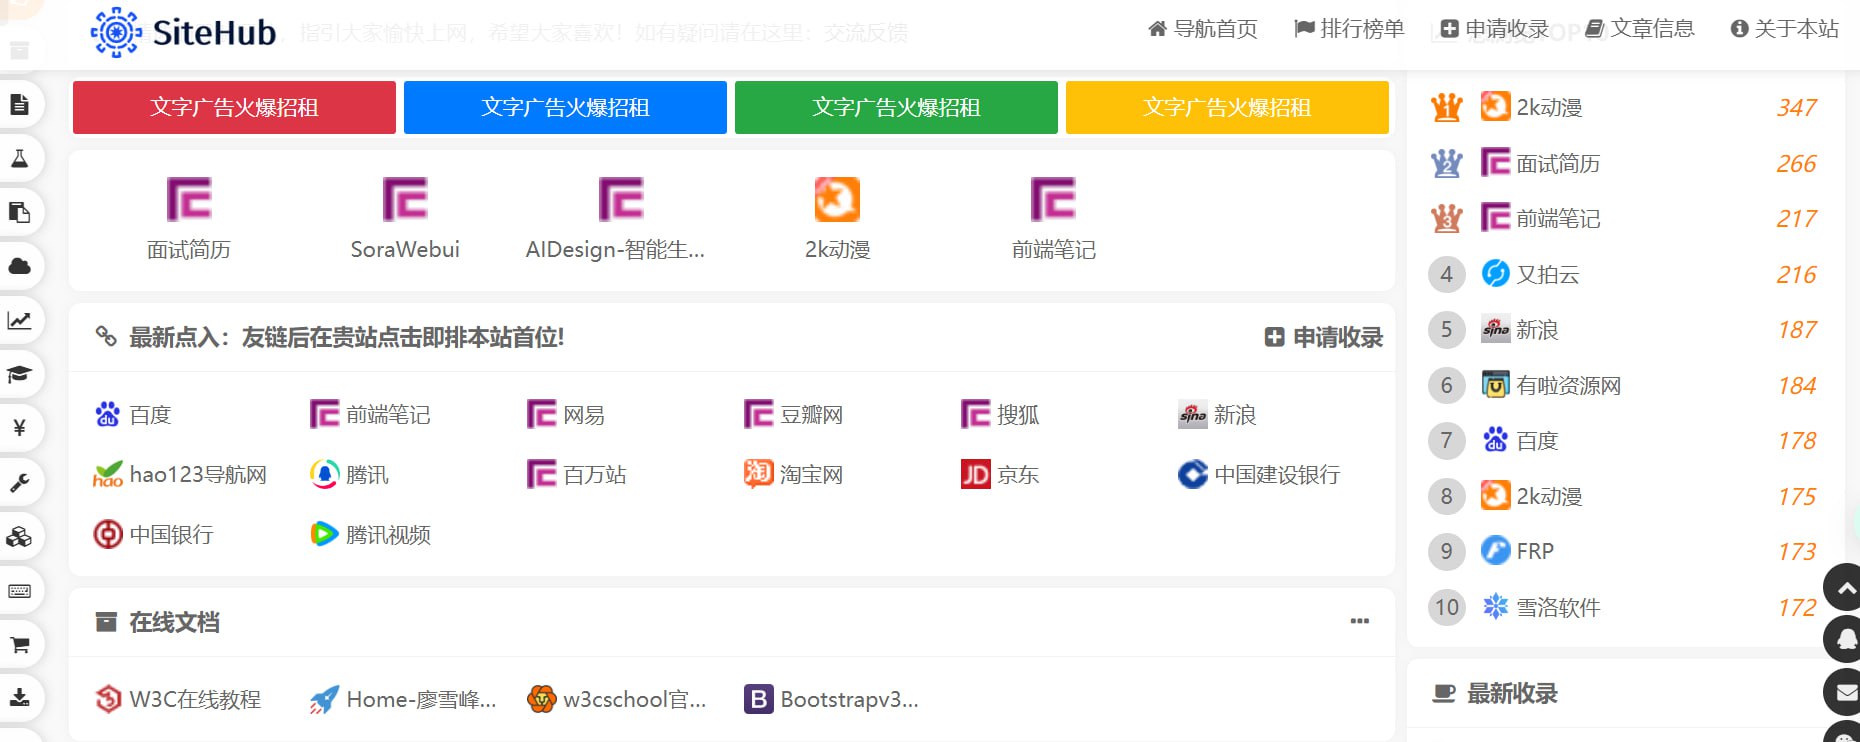Viewport: 1860px width, 742px height.
Task: Click the back-to-top arrow button
Action: [x=1845, y=588]
